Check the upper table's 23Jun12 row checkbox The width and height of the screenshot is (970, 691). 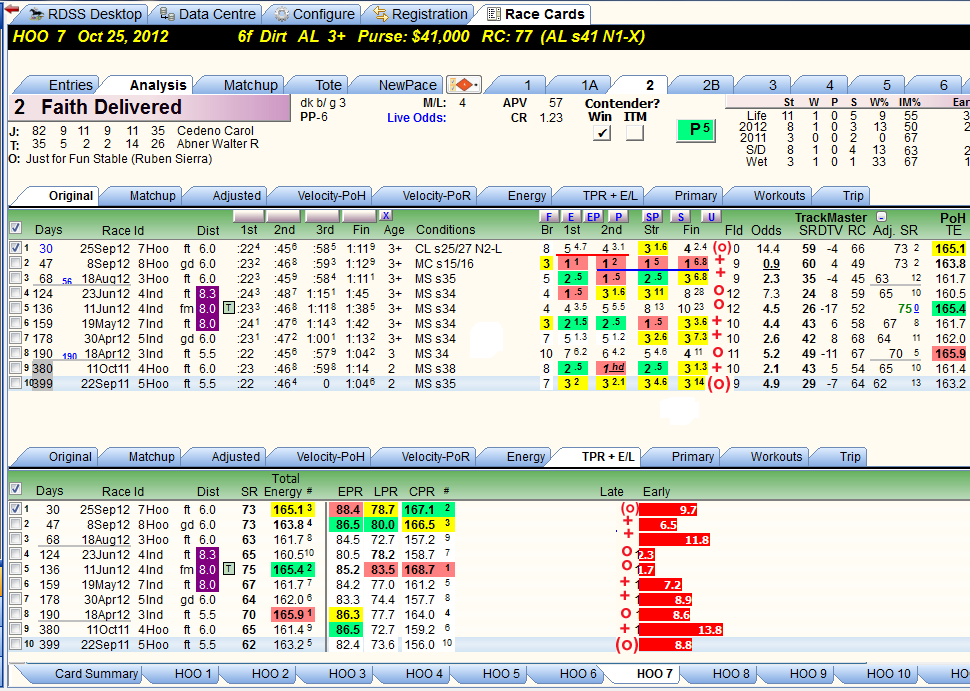point(15,293)
